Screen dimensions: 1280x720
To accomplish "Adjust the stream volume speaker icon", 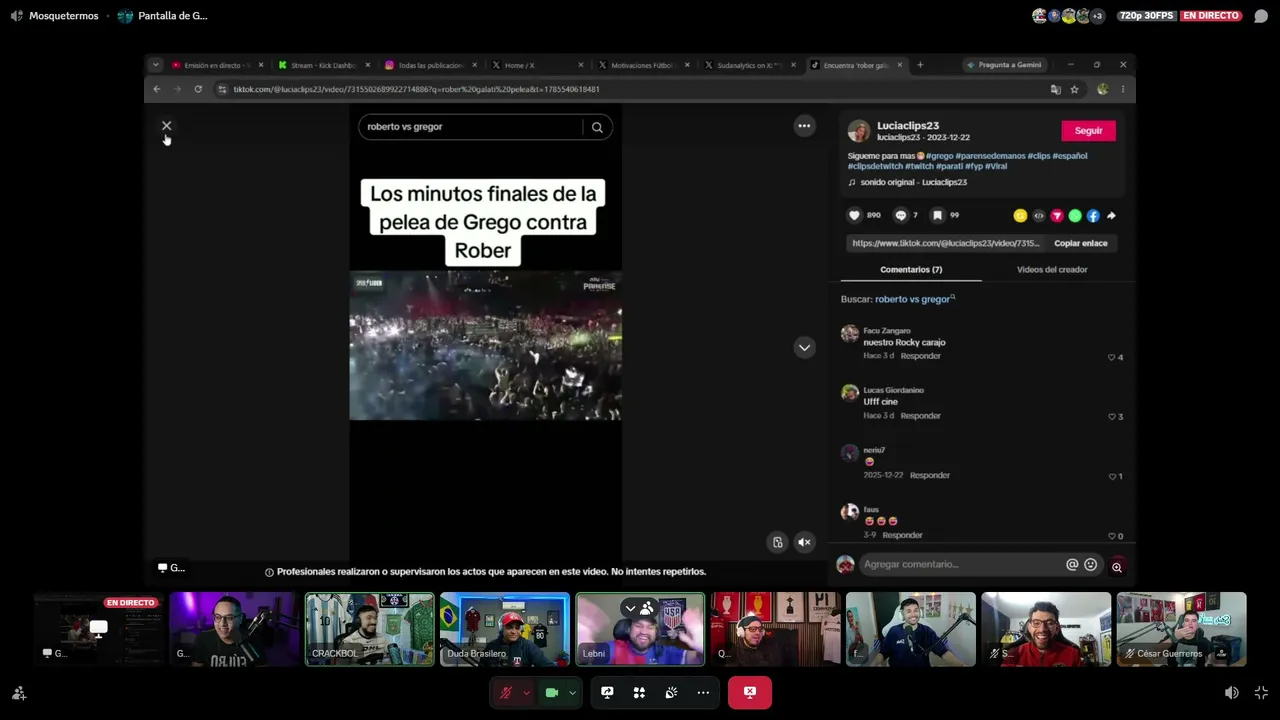I will (1232, 692).
